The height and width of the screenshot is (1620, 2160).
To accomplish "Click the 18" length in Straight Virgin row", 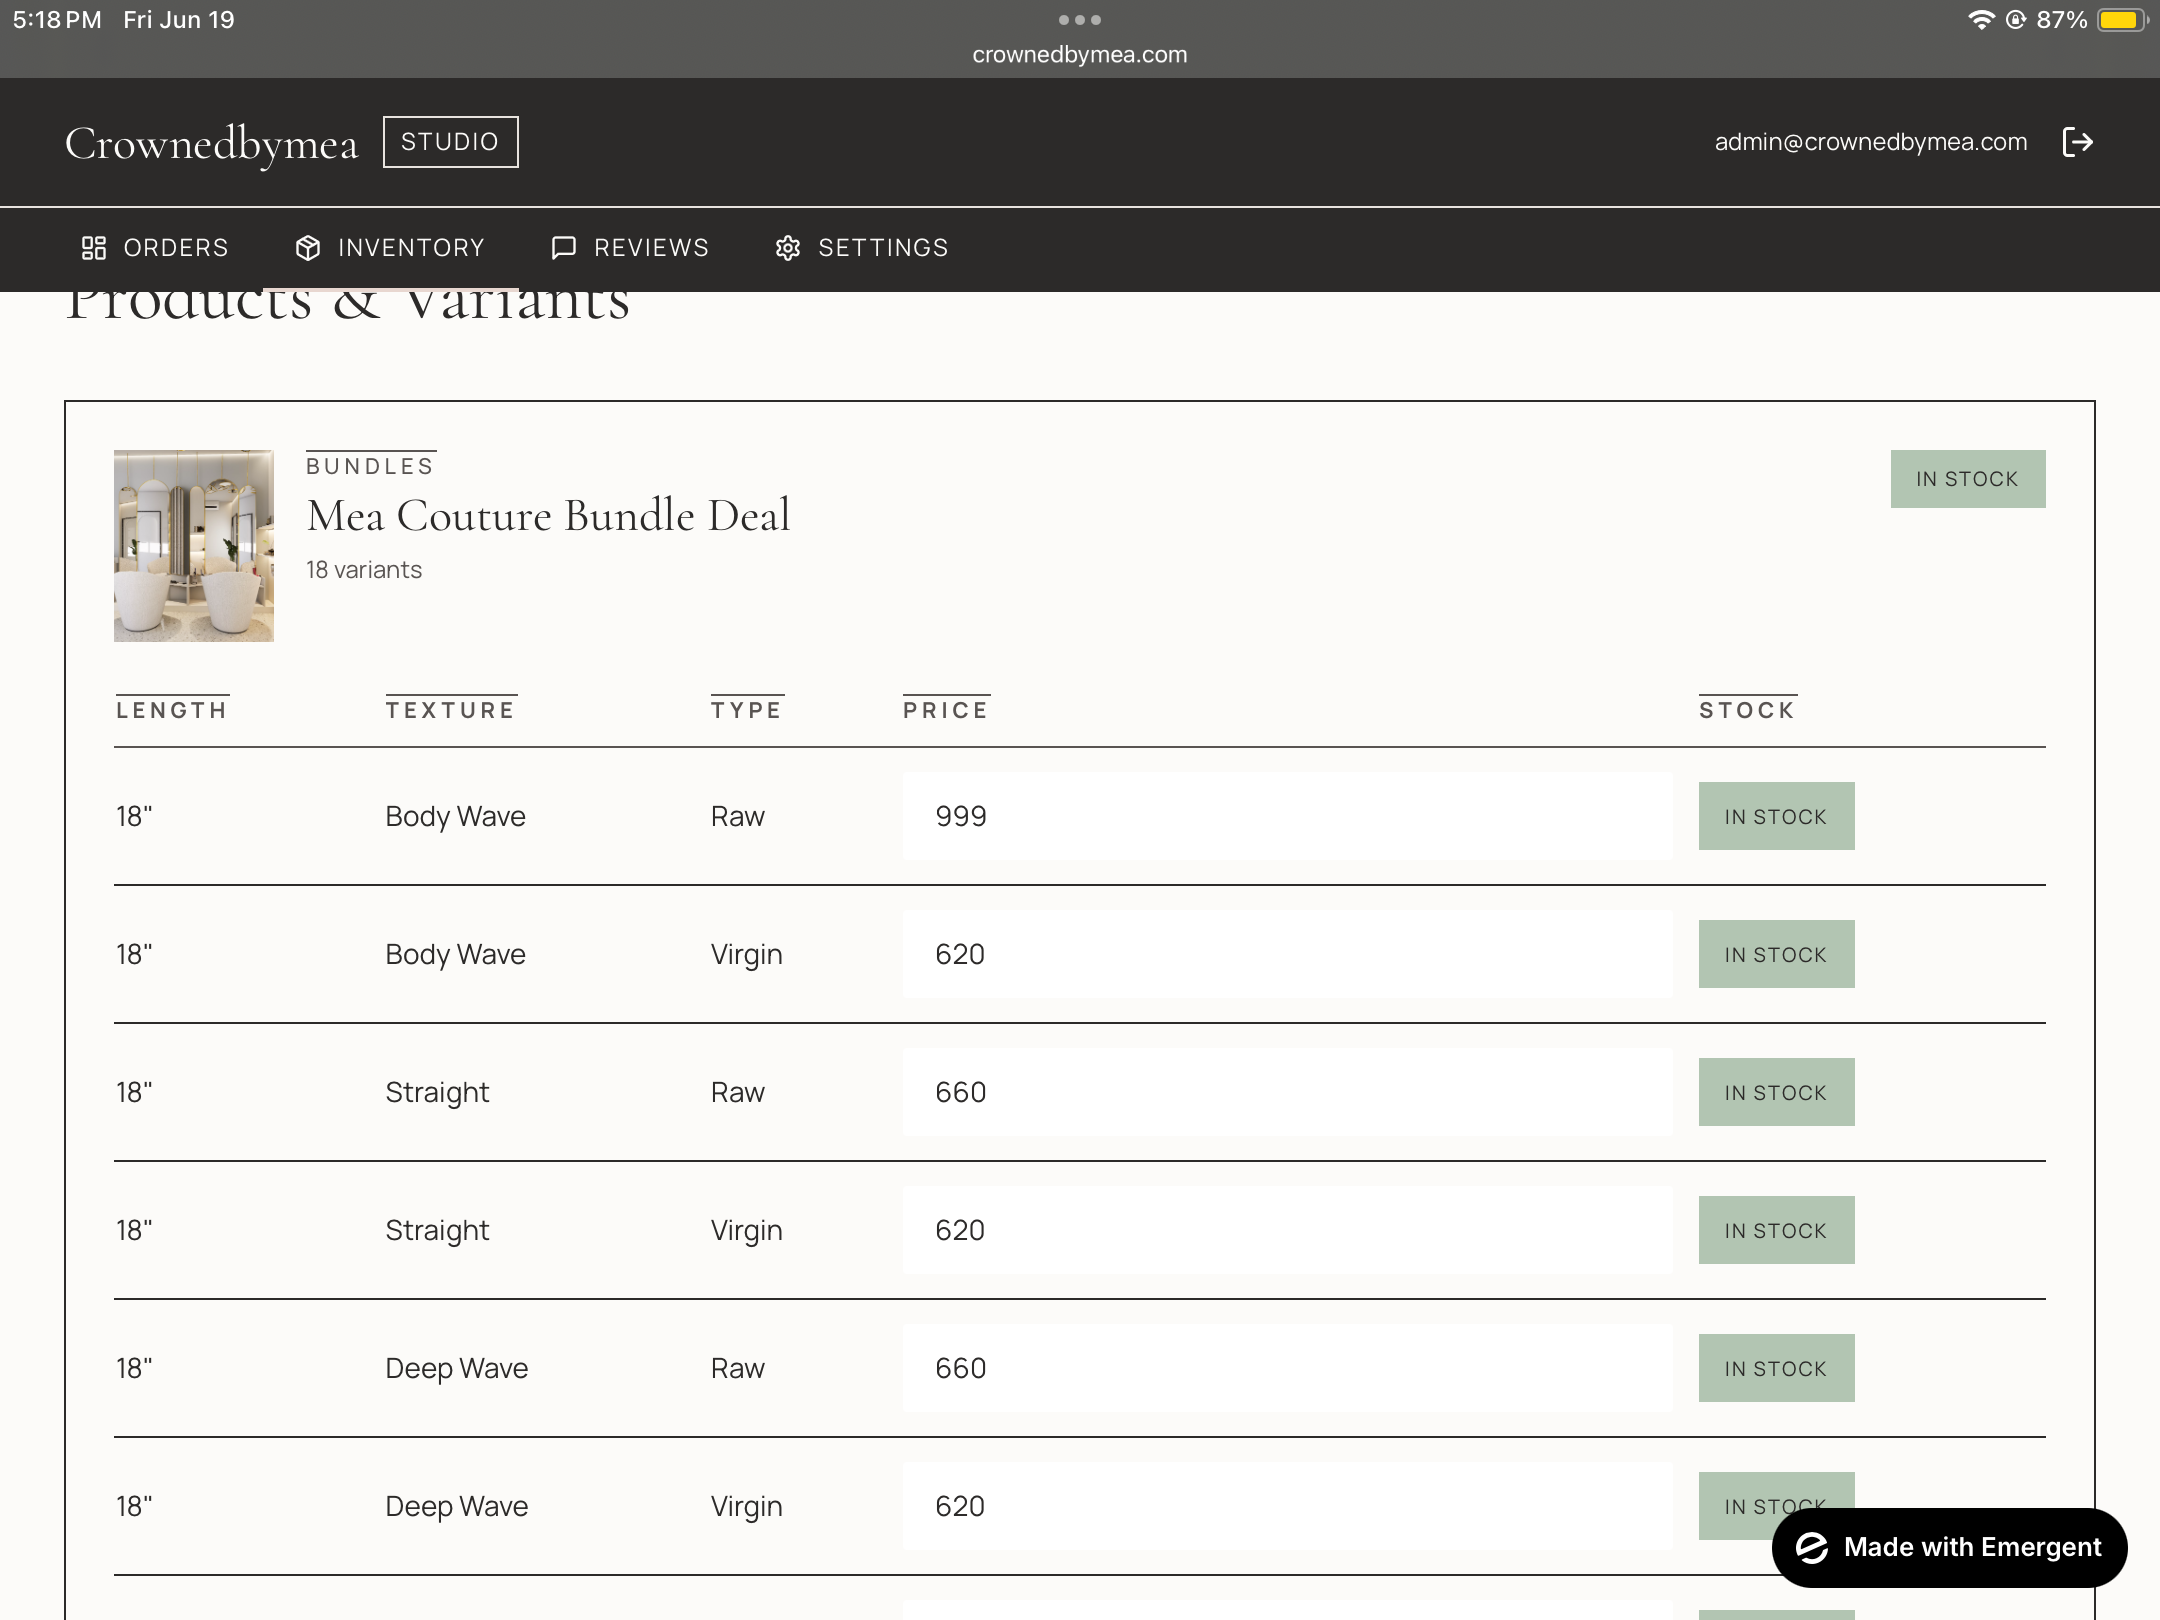I will point(134,1230).
